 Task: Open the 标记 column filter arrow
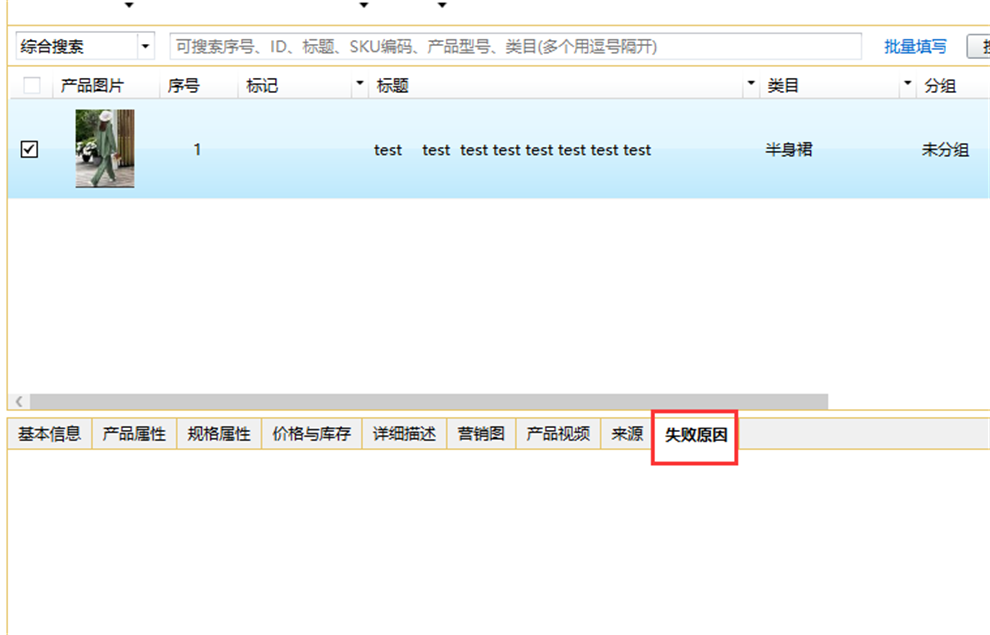359,83
